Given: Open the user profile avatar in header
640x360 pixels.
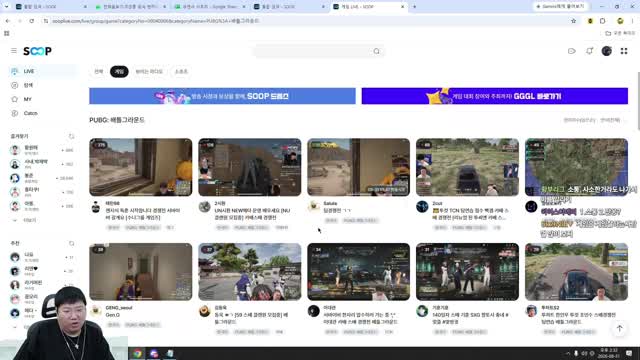Looking at the screenshot, I should tap(607, 51).
